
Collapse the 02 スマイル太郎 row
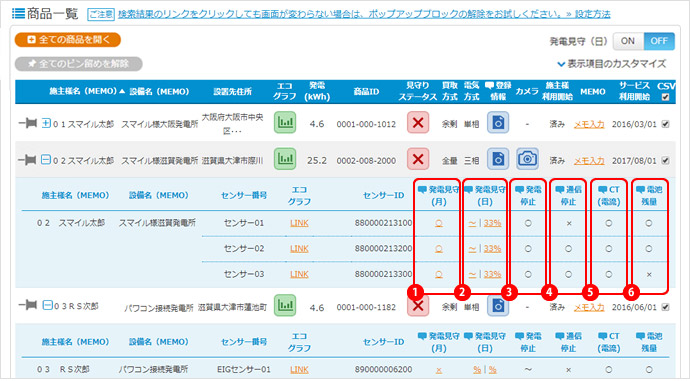(46, 160)
